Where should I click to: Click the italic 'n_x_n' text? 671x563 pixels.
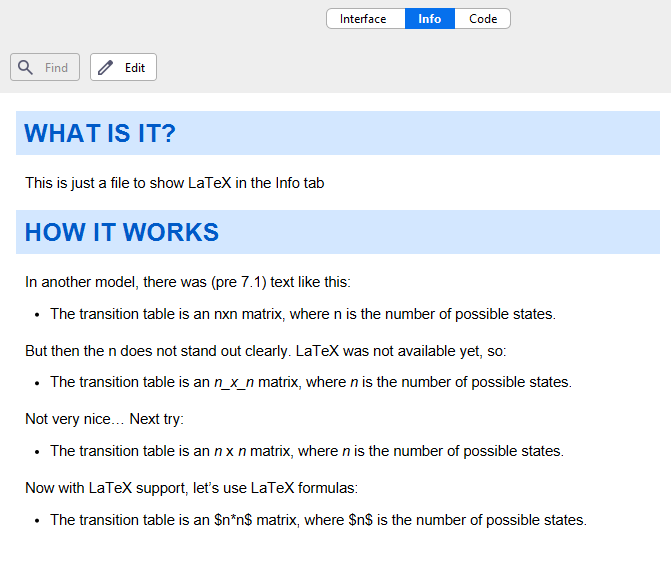click(234, 382)
